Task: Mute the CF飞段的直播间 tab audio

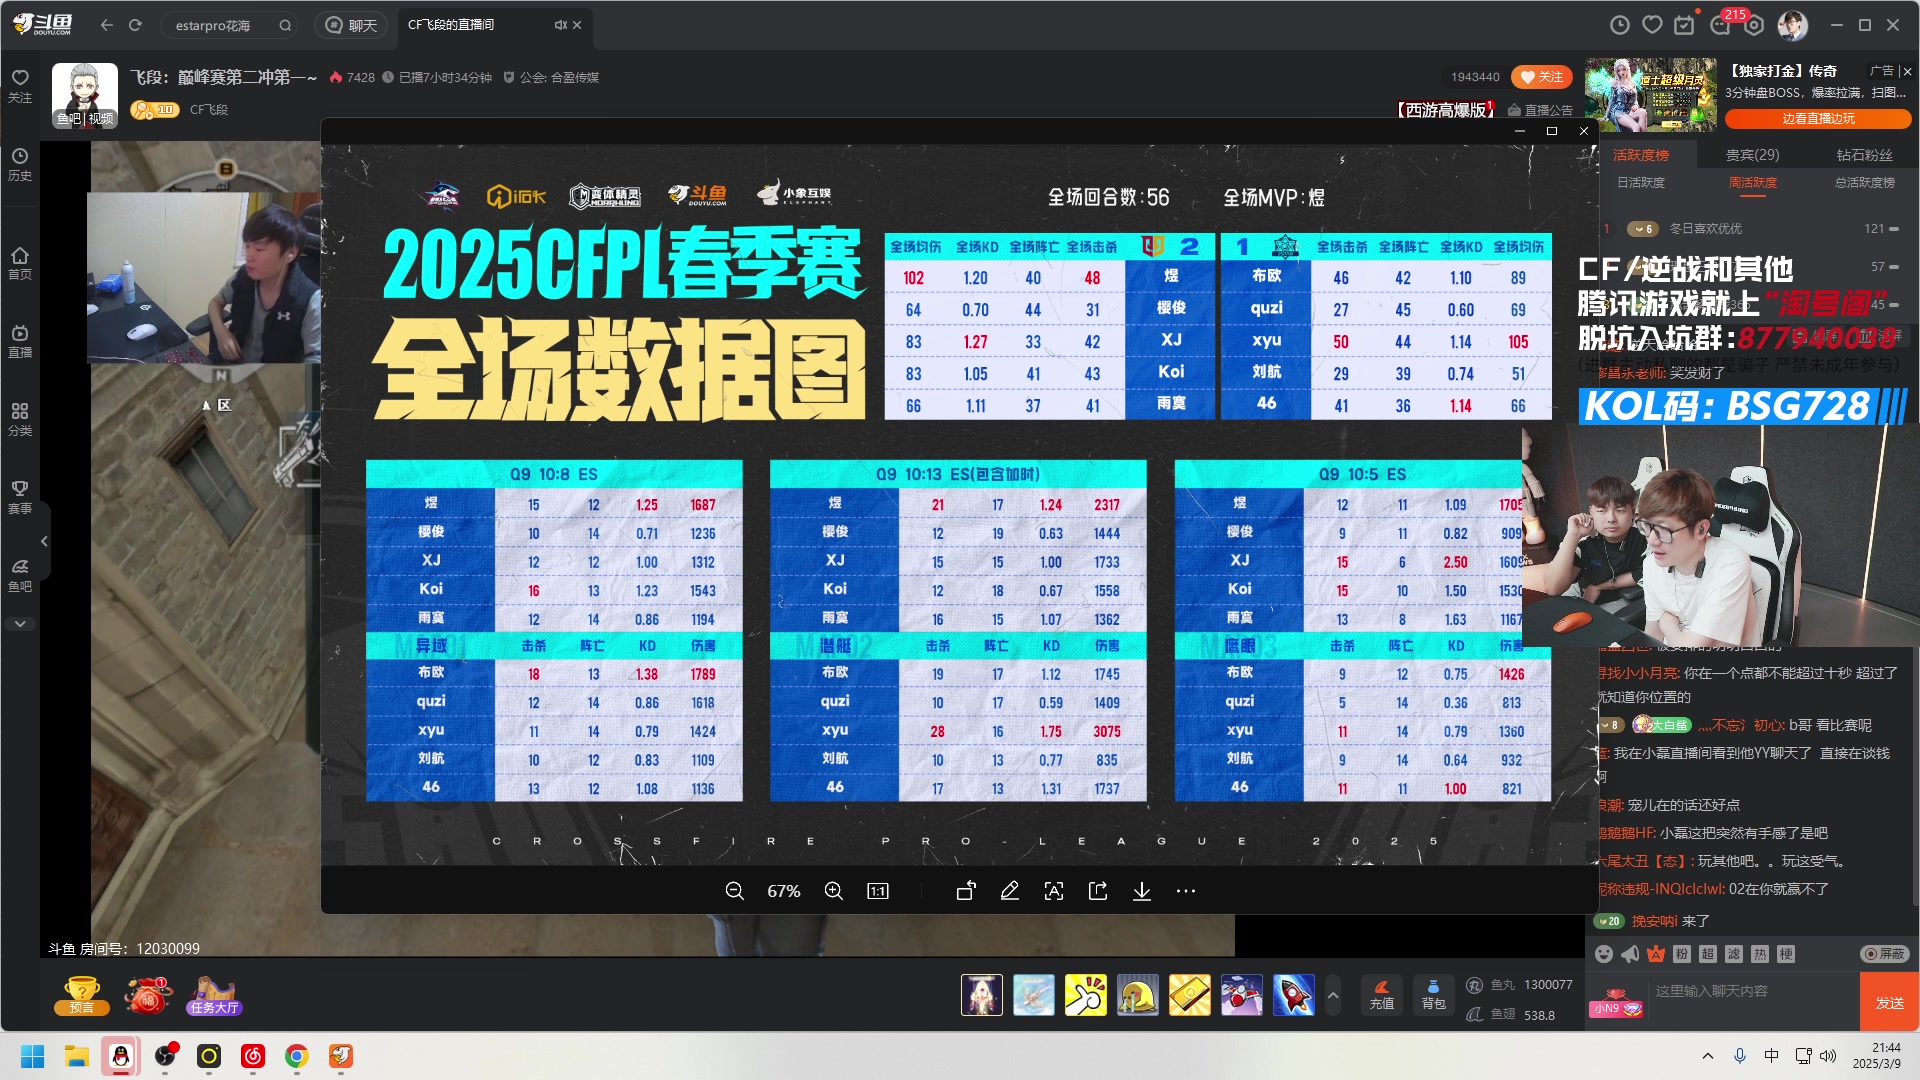Action: click(561, 25)
